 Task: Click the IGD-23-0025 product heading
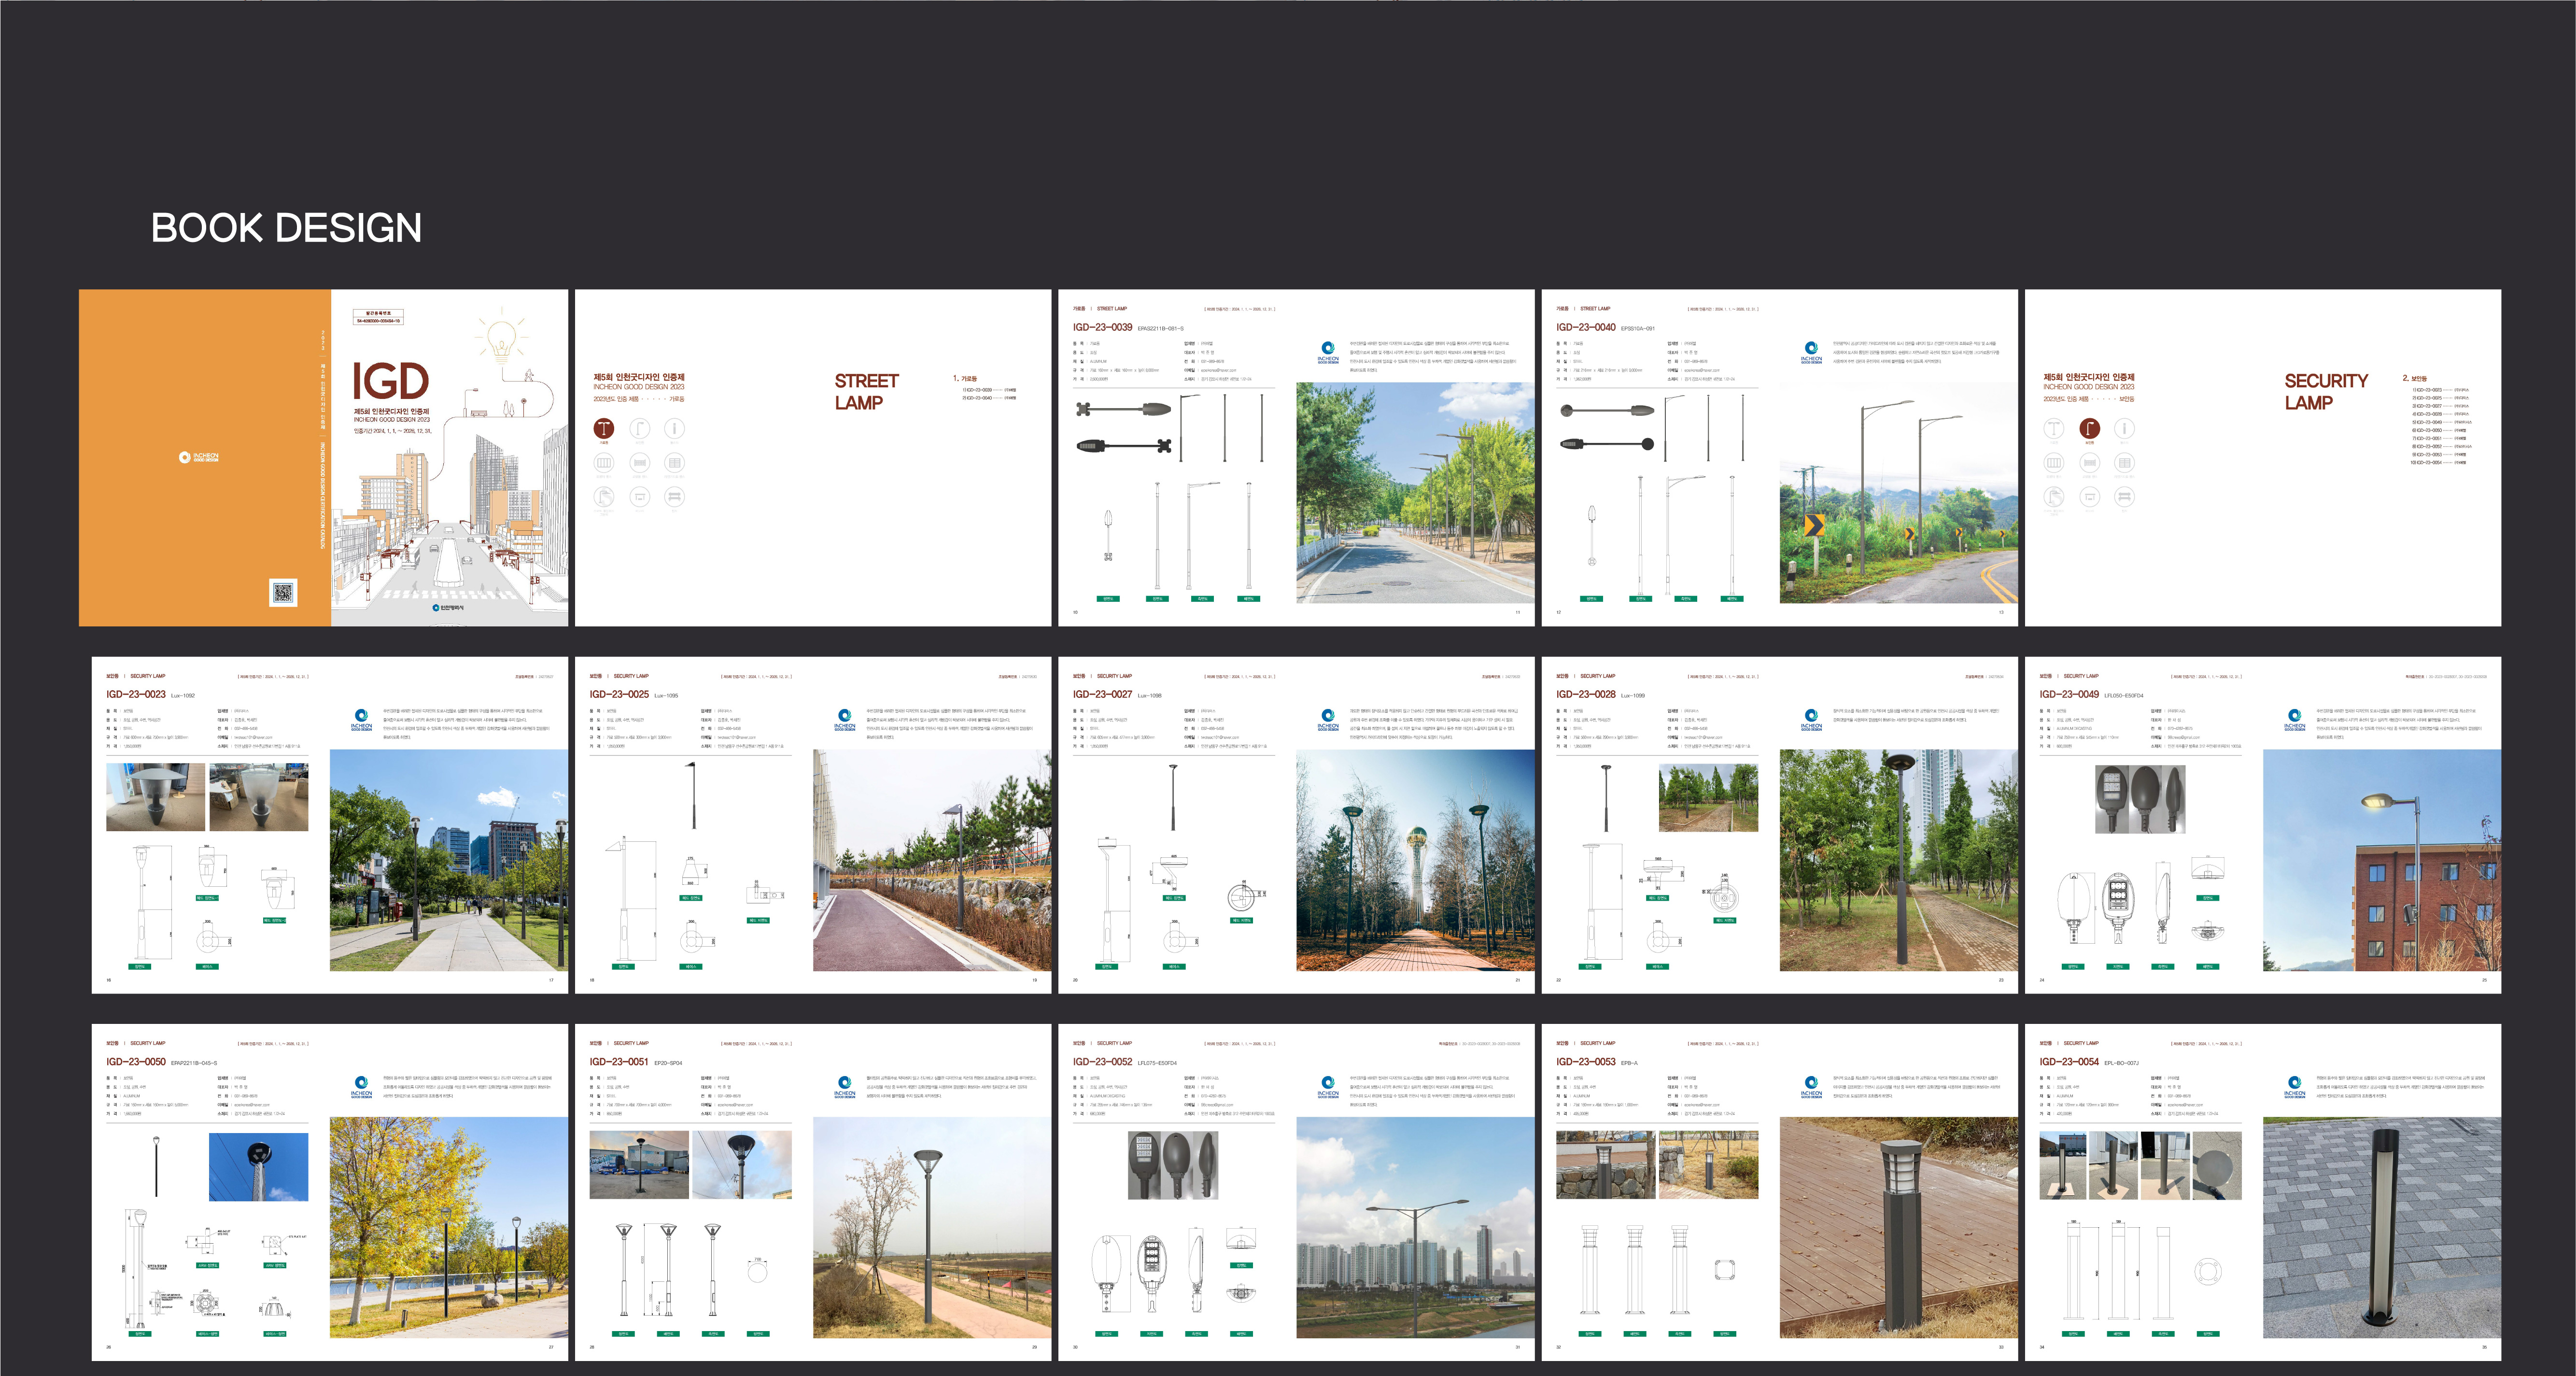(x=619, y=694)
